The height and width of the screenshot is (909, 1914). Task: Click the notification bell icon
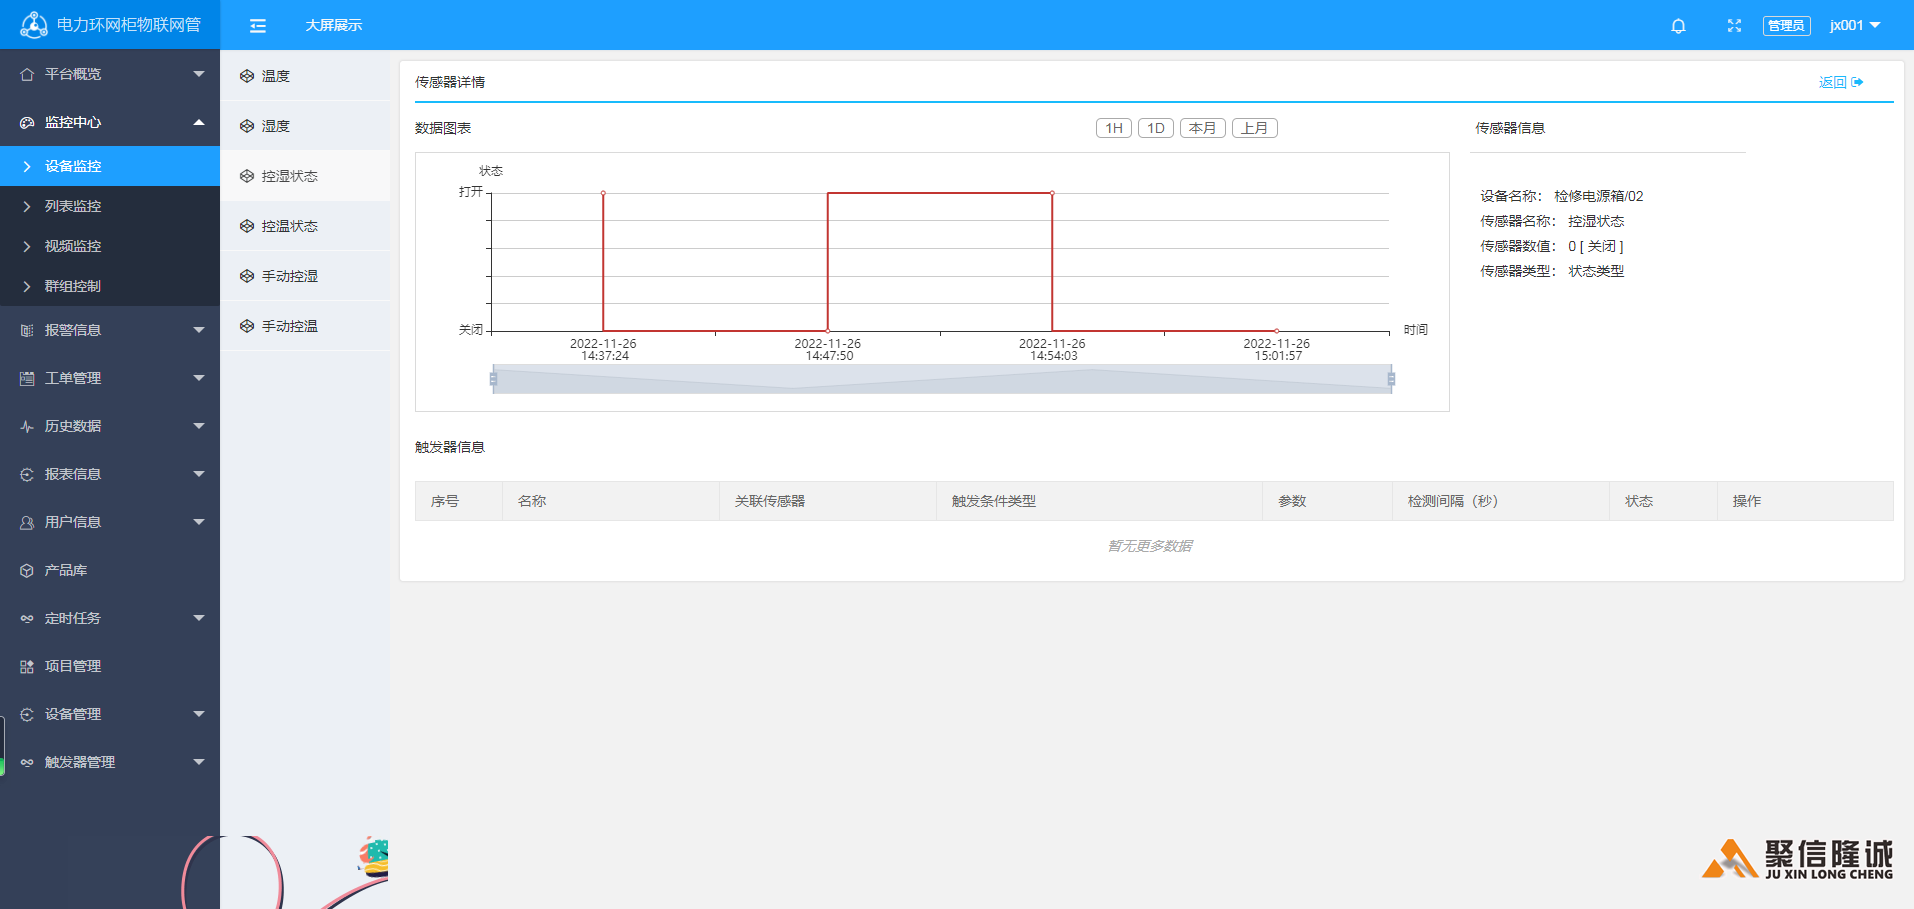click(x=1678, y=26)
